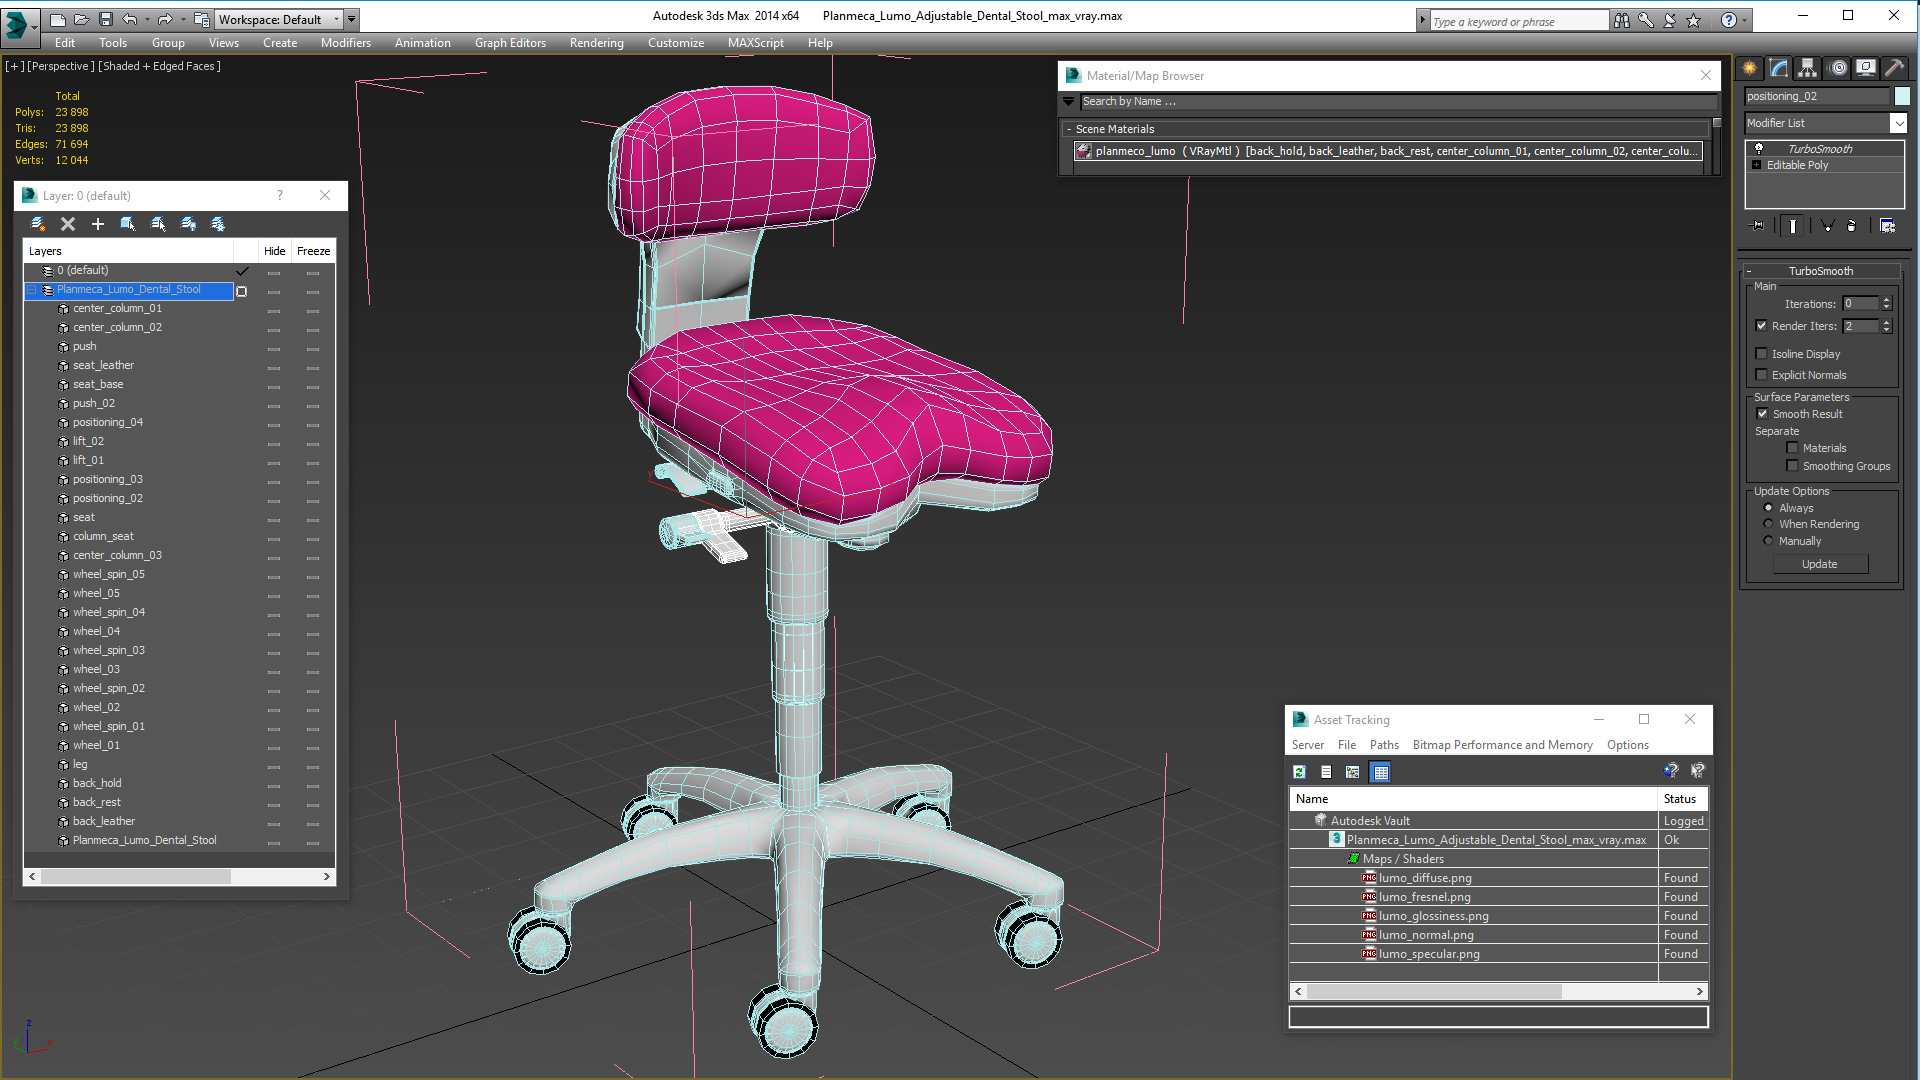The image size is (1920, 1080).
Task: Click Make Unique icon under modifier stack
Action: 1827,226
